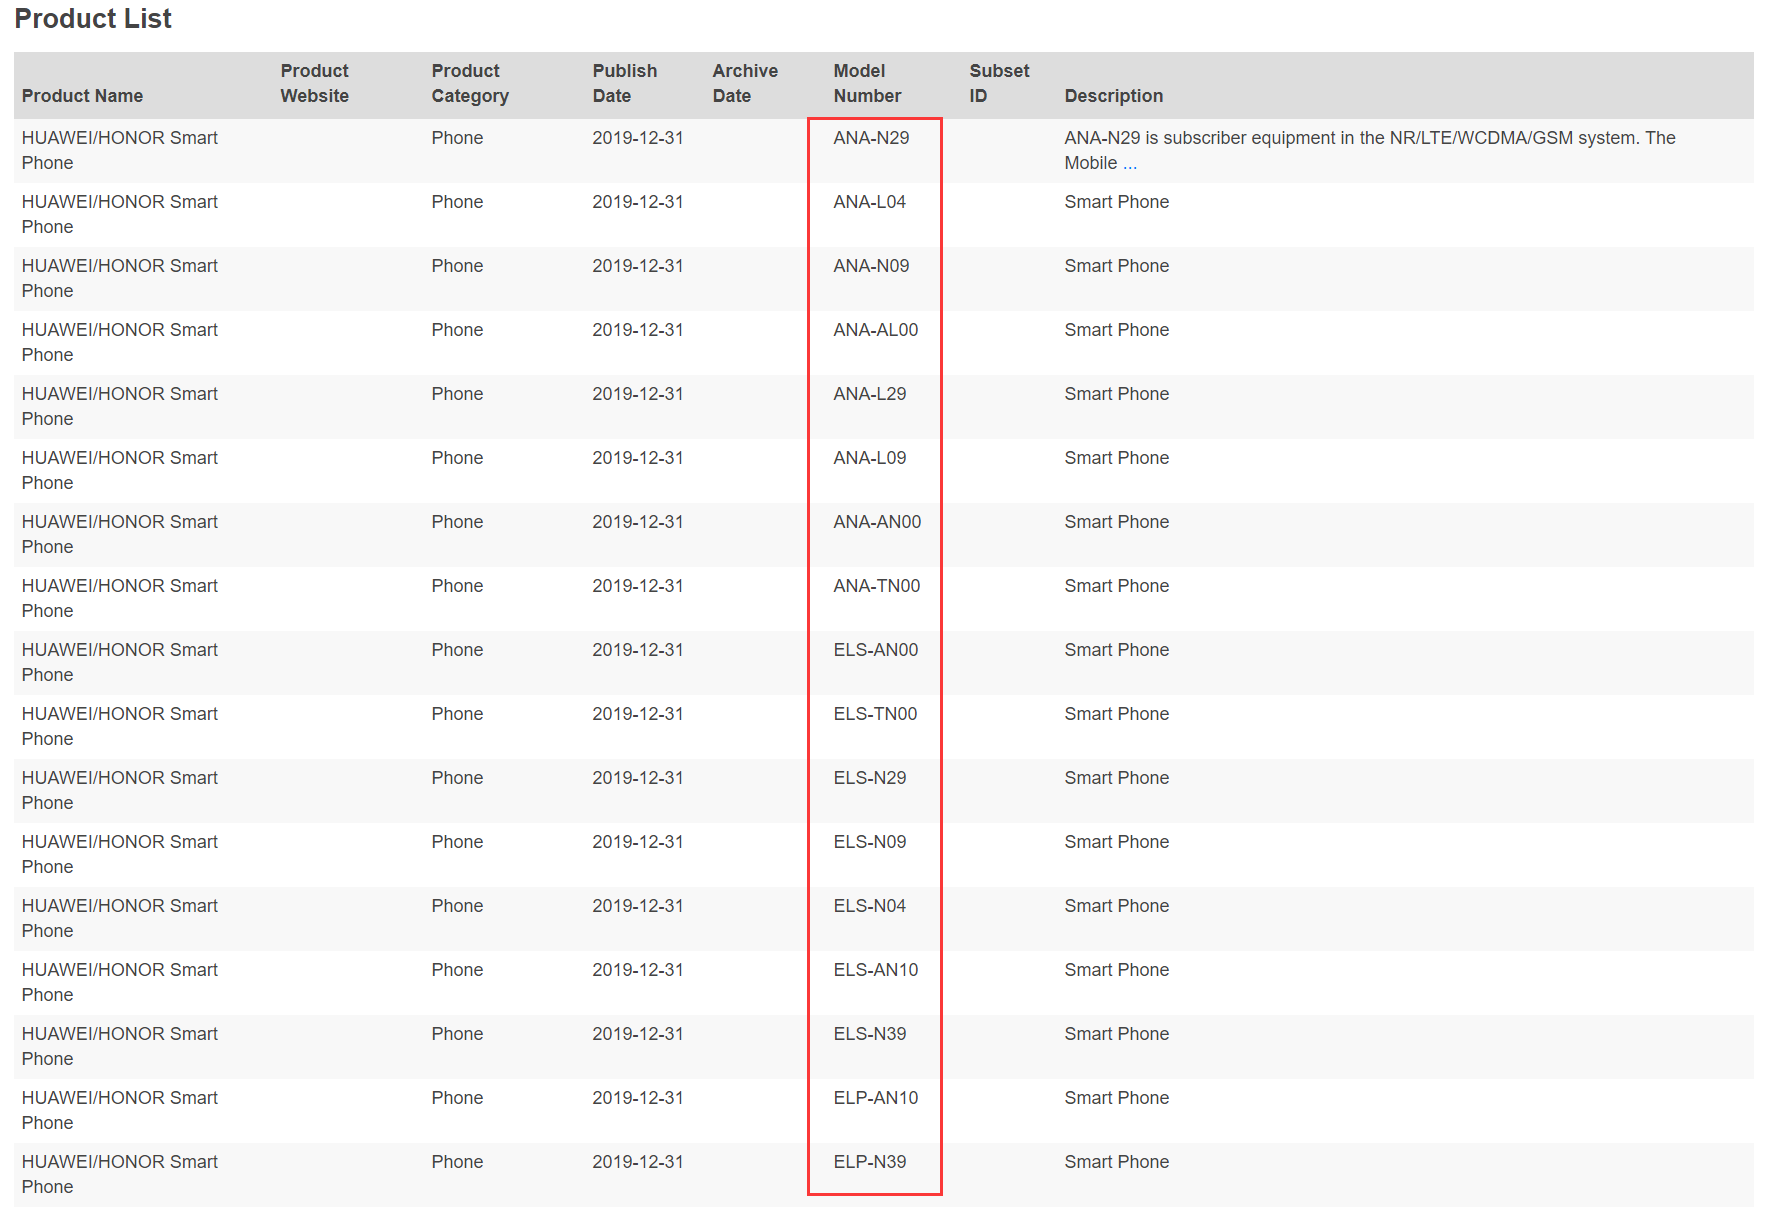Image resolution: width=1768 pixels, height=1218 pixels.
Task: Select the Archive Date column header
Action: pos(744,84)
